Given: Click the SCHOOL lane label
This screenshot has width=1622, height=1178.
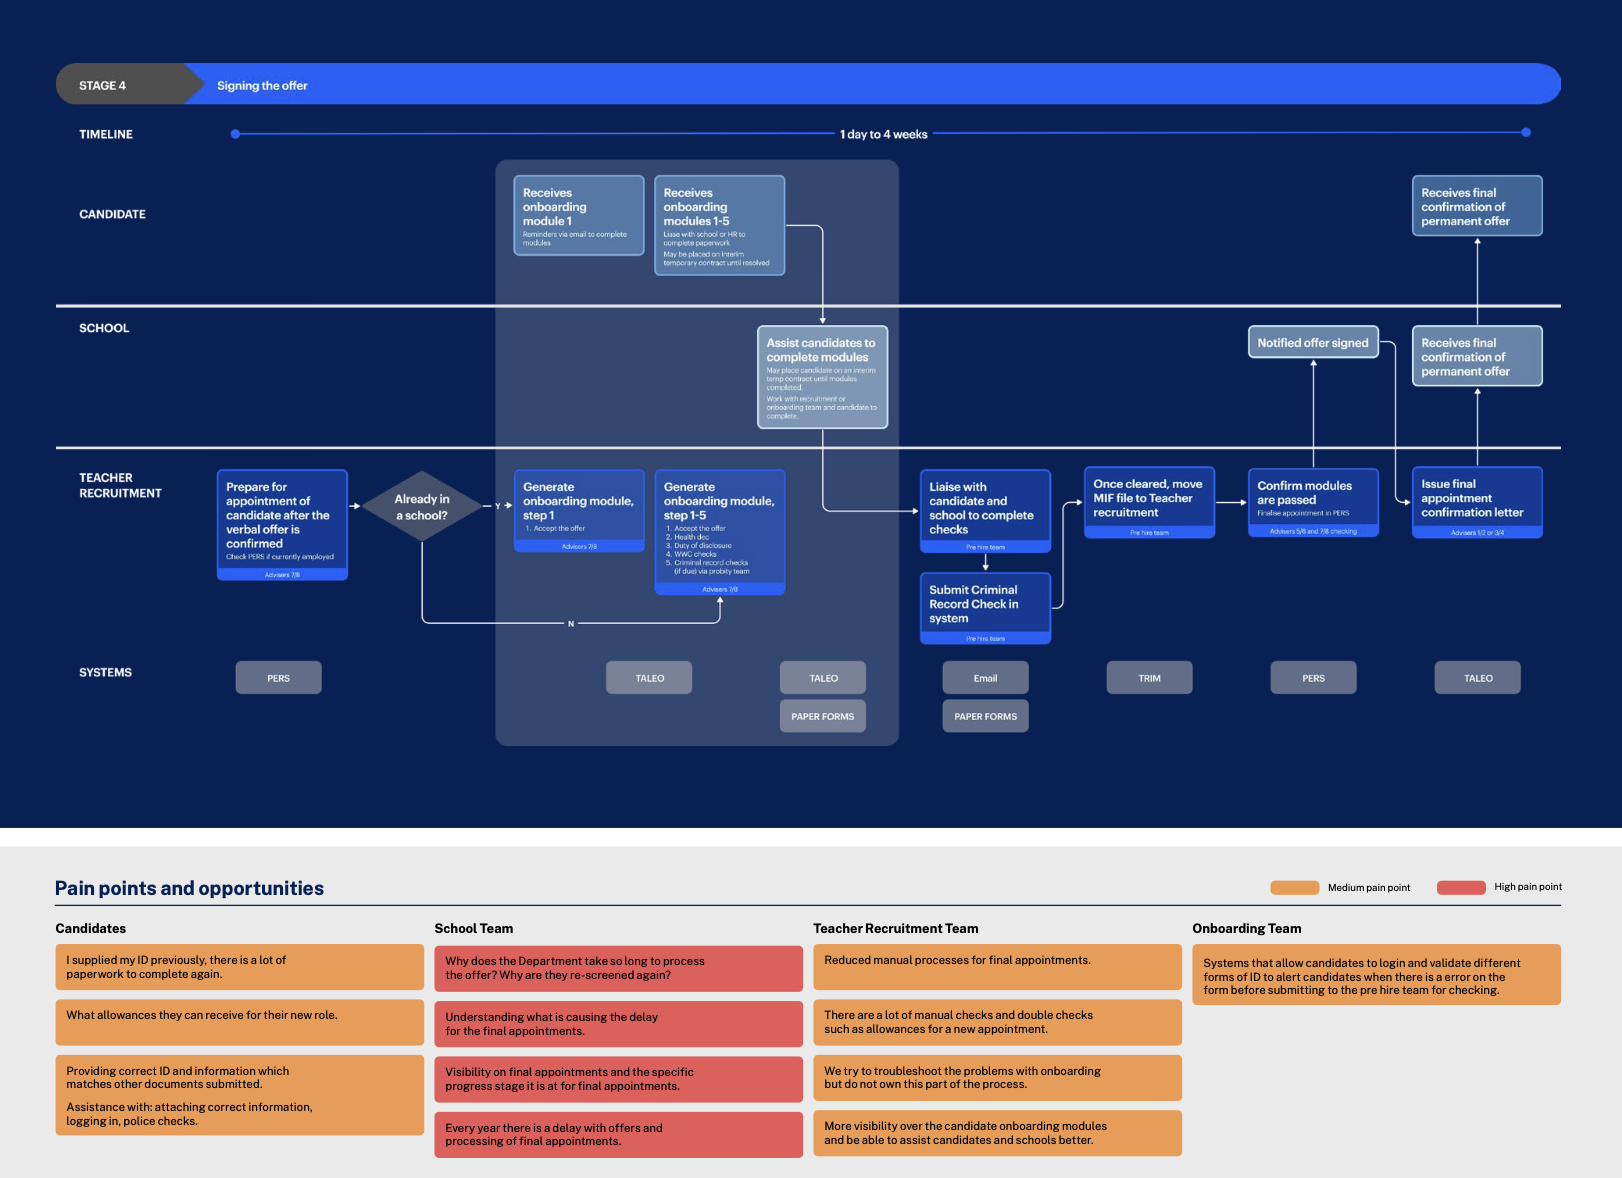Looking at the screenshot, I should (x=104, y=328).
